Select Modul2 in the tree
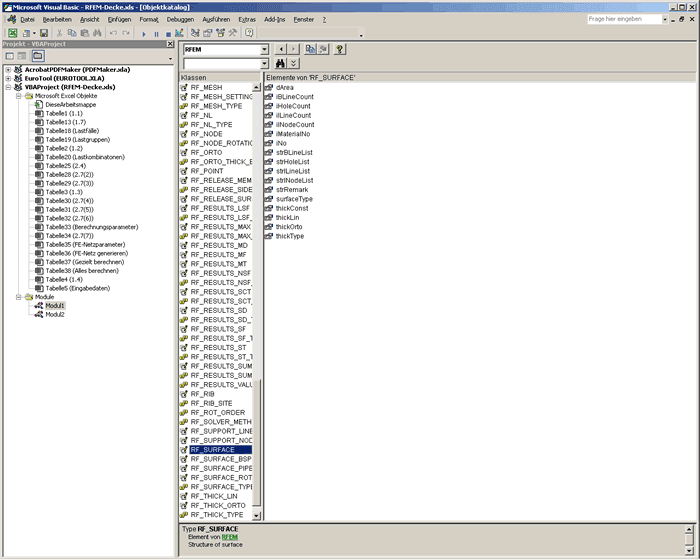 (55, 314)
